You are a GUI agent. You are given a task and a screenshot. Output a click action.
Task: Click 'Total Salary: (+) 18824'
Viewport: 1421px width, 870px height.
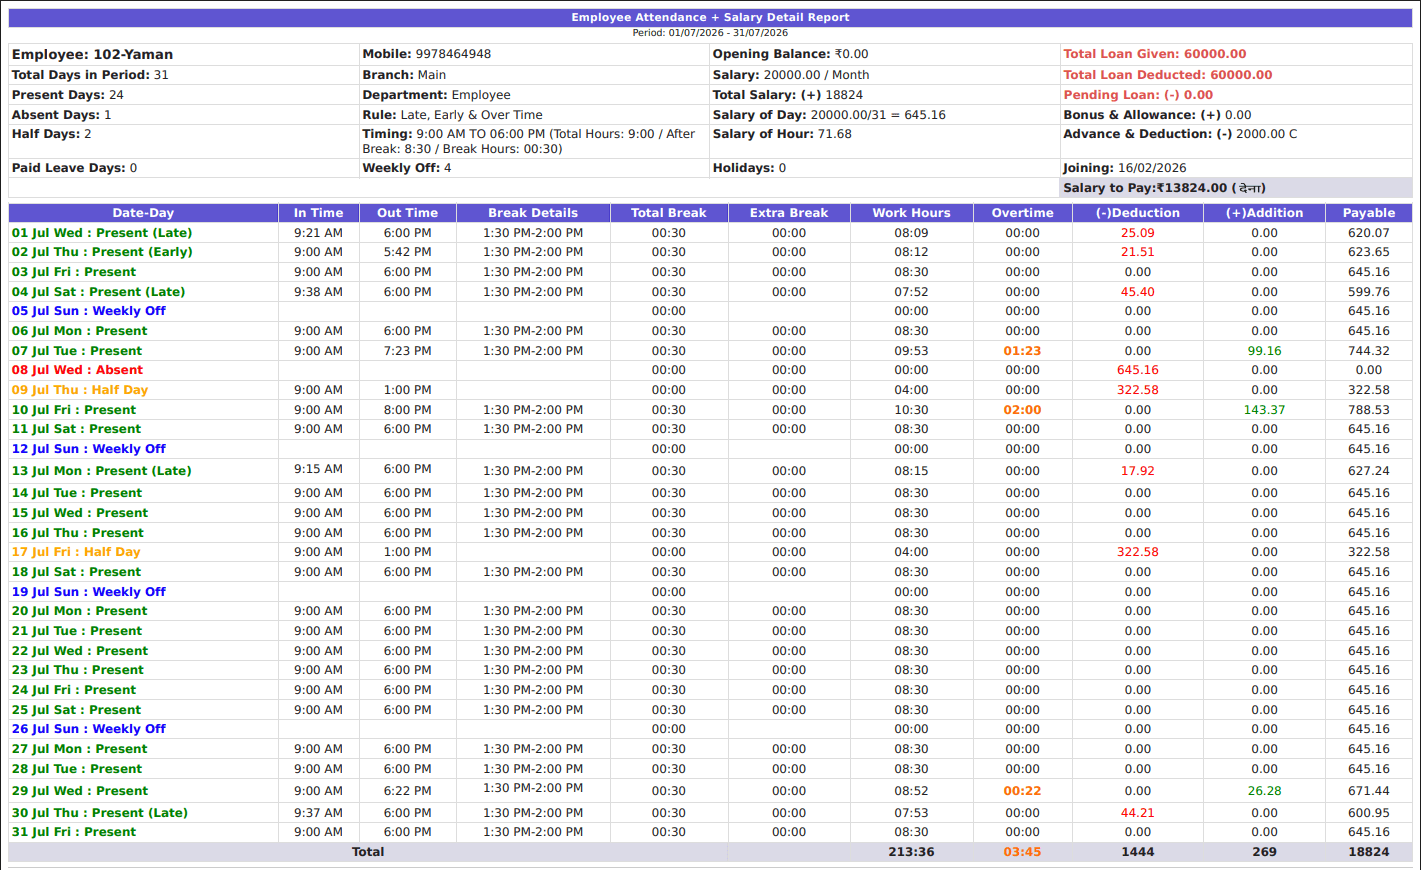787,95
